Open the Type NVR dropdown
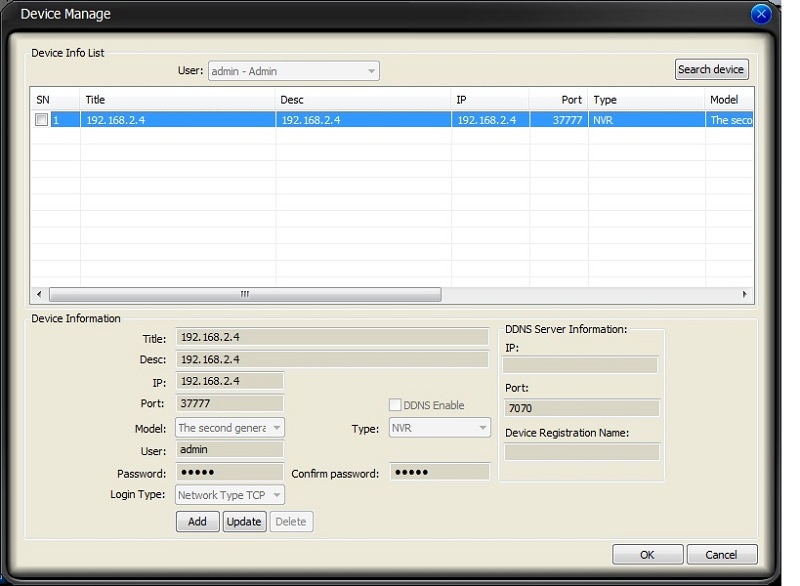 tap(440, 427)
